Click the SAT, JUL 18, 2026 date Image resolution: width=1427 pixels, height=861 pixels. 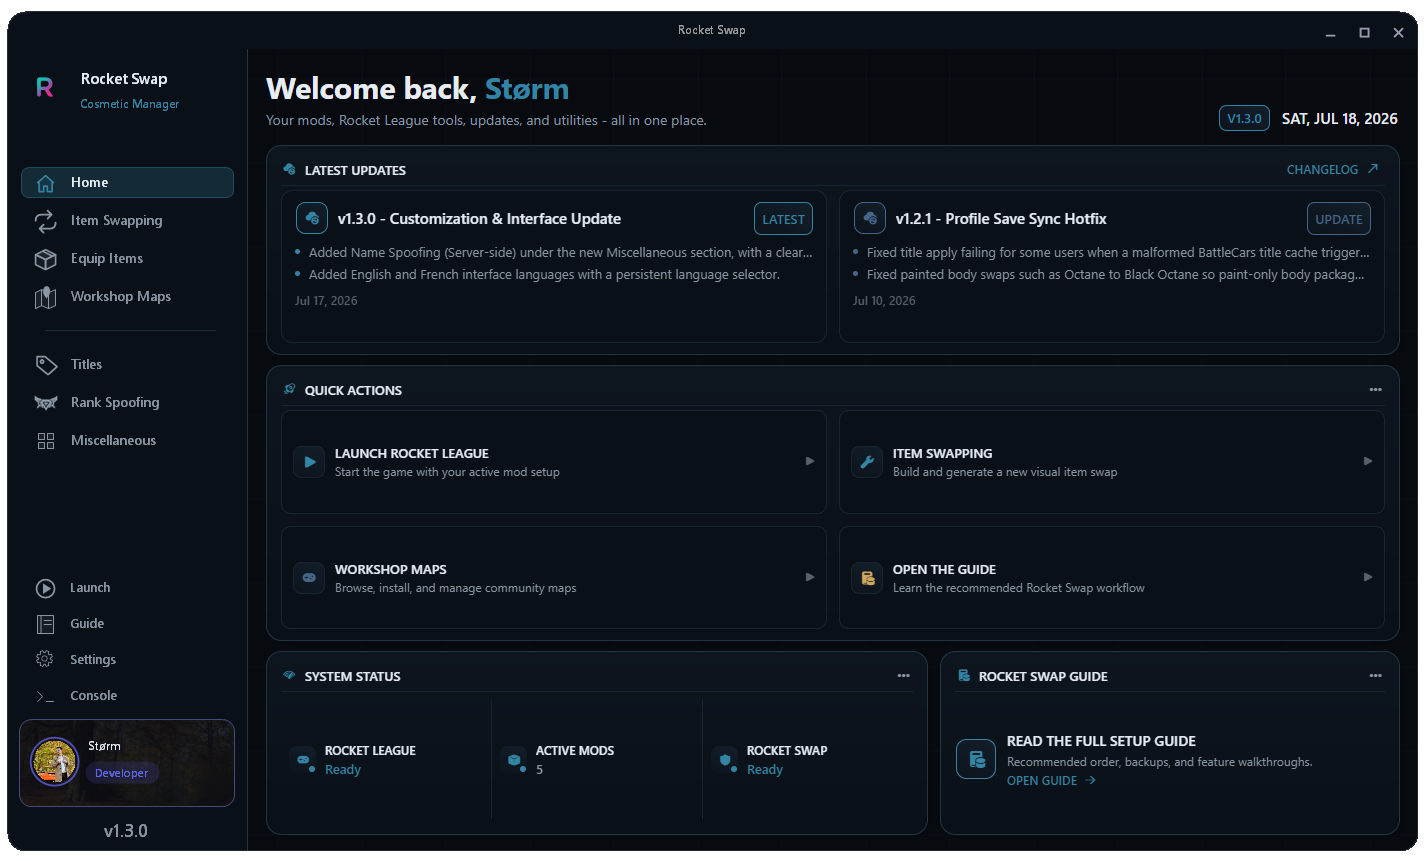tap(1340, 119)
